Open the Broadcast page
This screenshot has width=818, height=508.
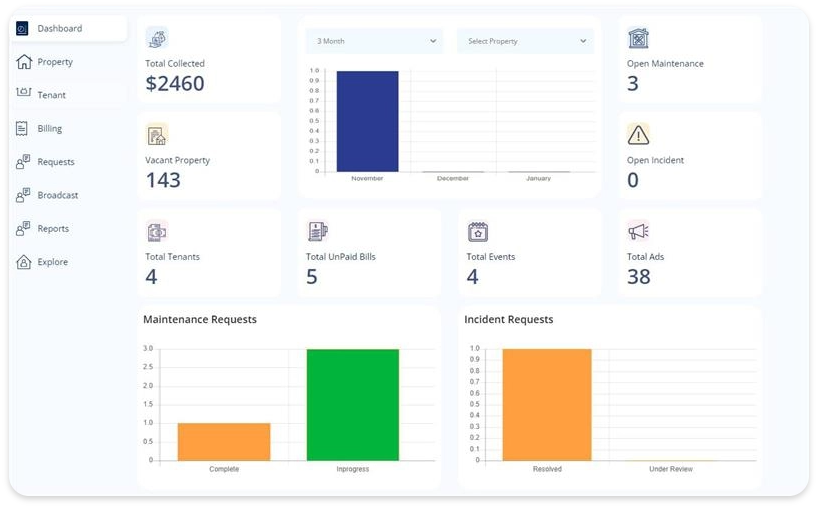tap(57, 195)
